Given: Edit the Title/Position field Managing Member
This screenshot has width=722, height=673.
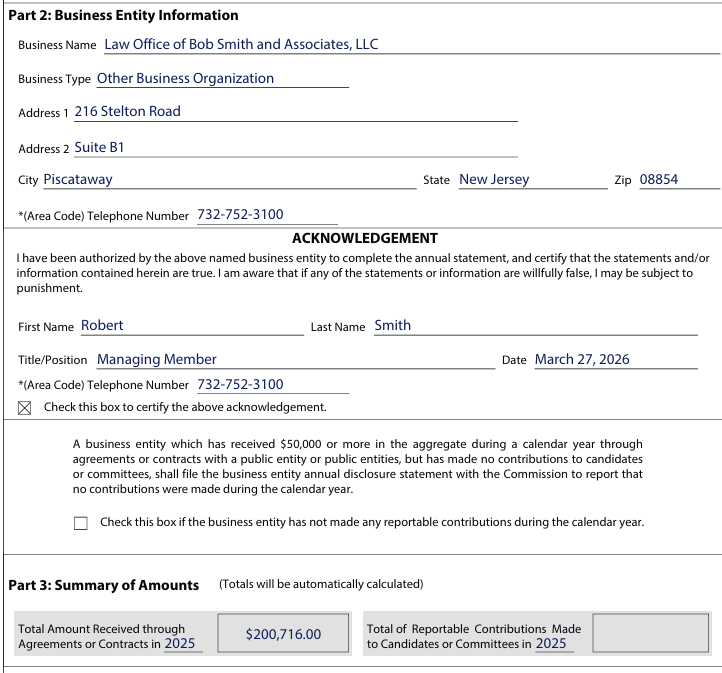Looking at the screenshot, I should tap(296, 359).
